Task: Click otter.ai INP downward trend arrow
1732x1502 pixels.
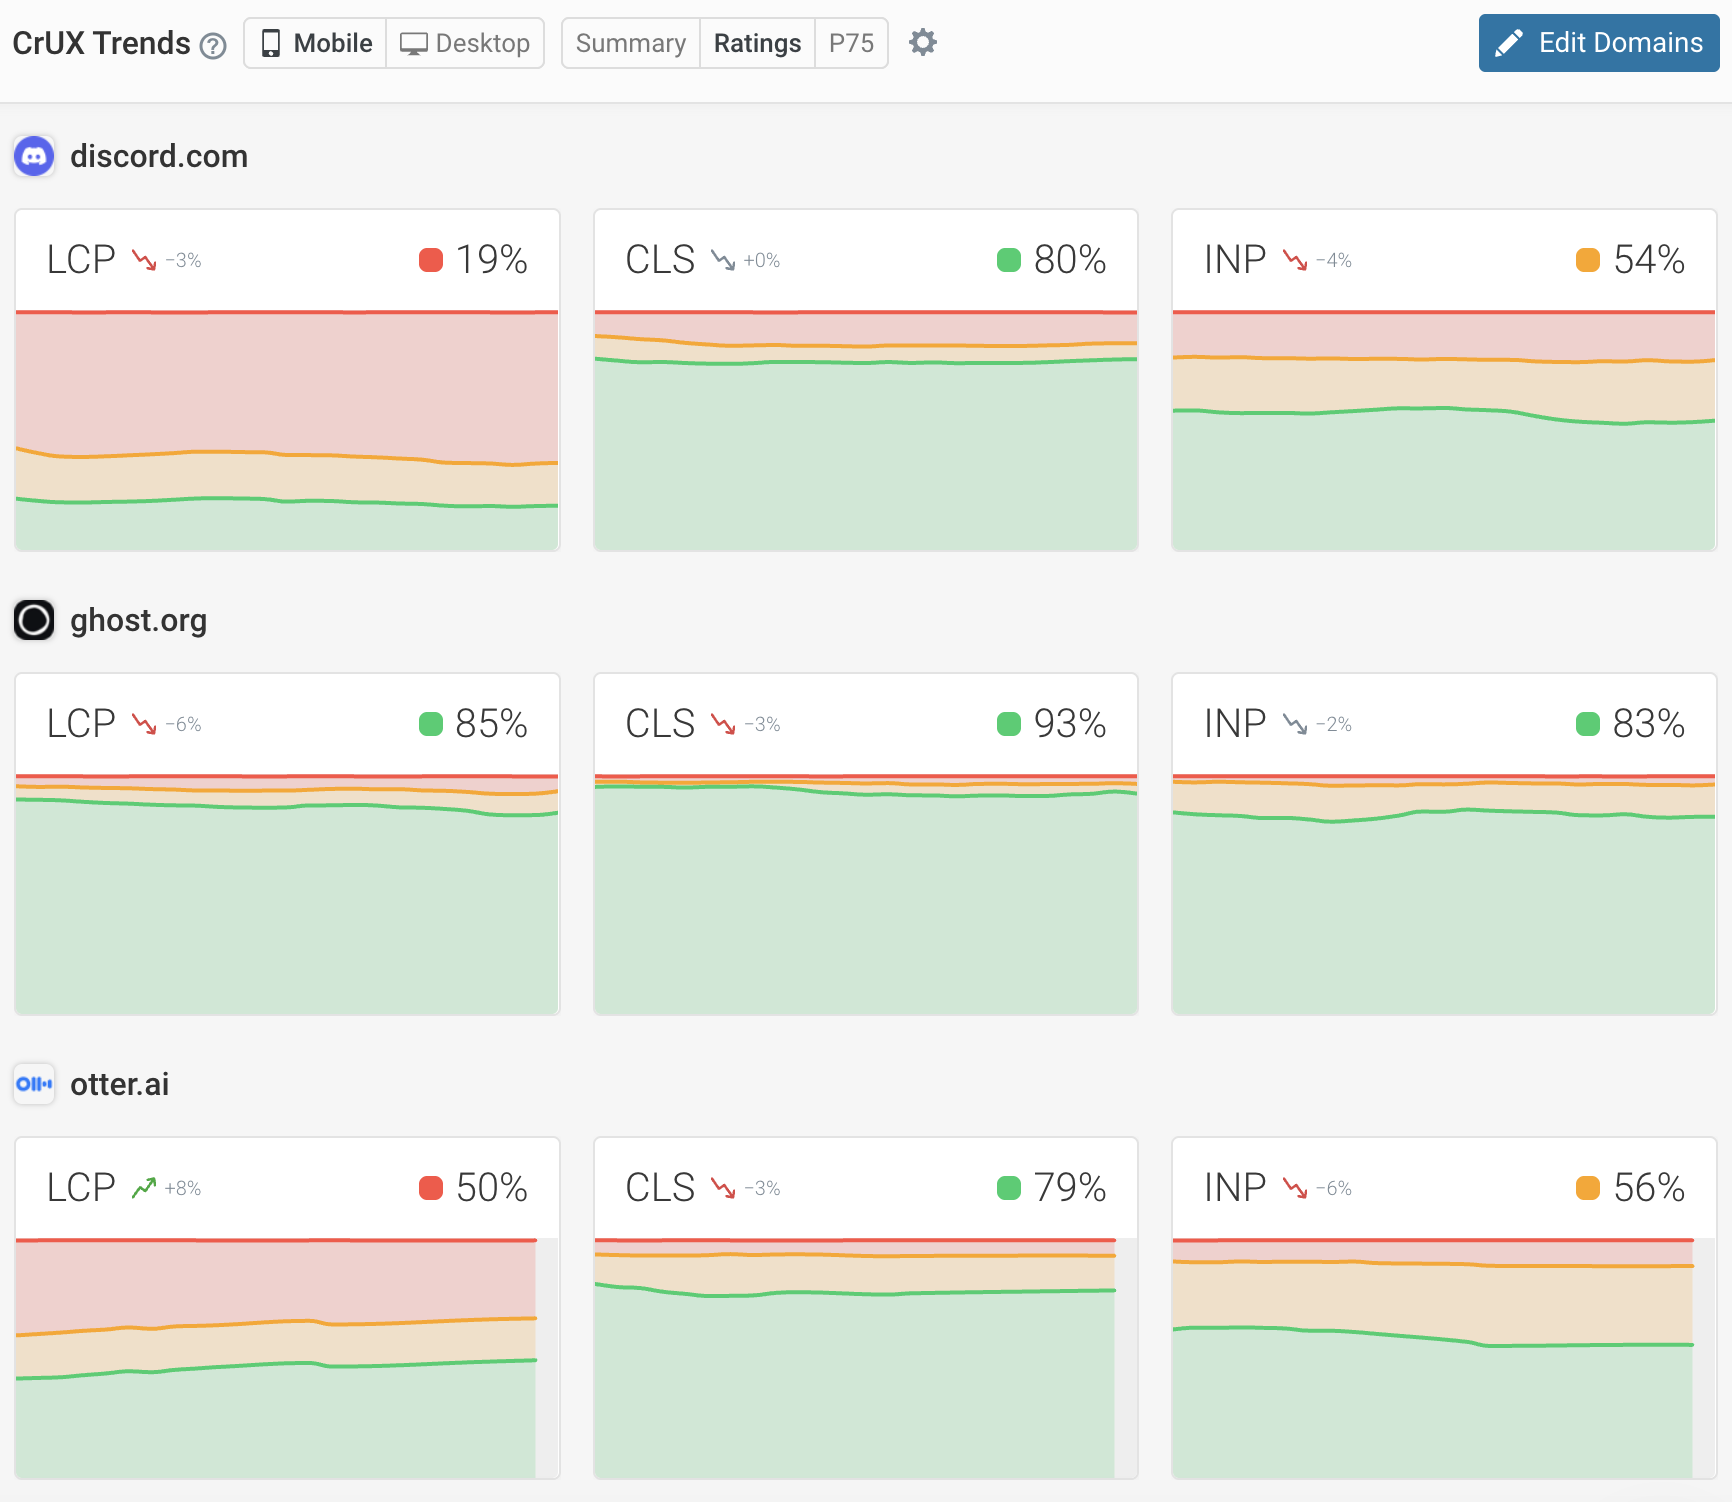Action: (x=1295, y=1188)
